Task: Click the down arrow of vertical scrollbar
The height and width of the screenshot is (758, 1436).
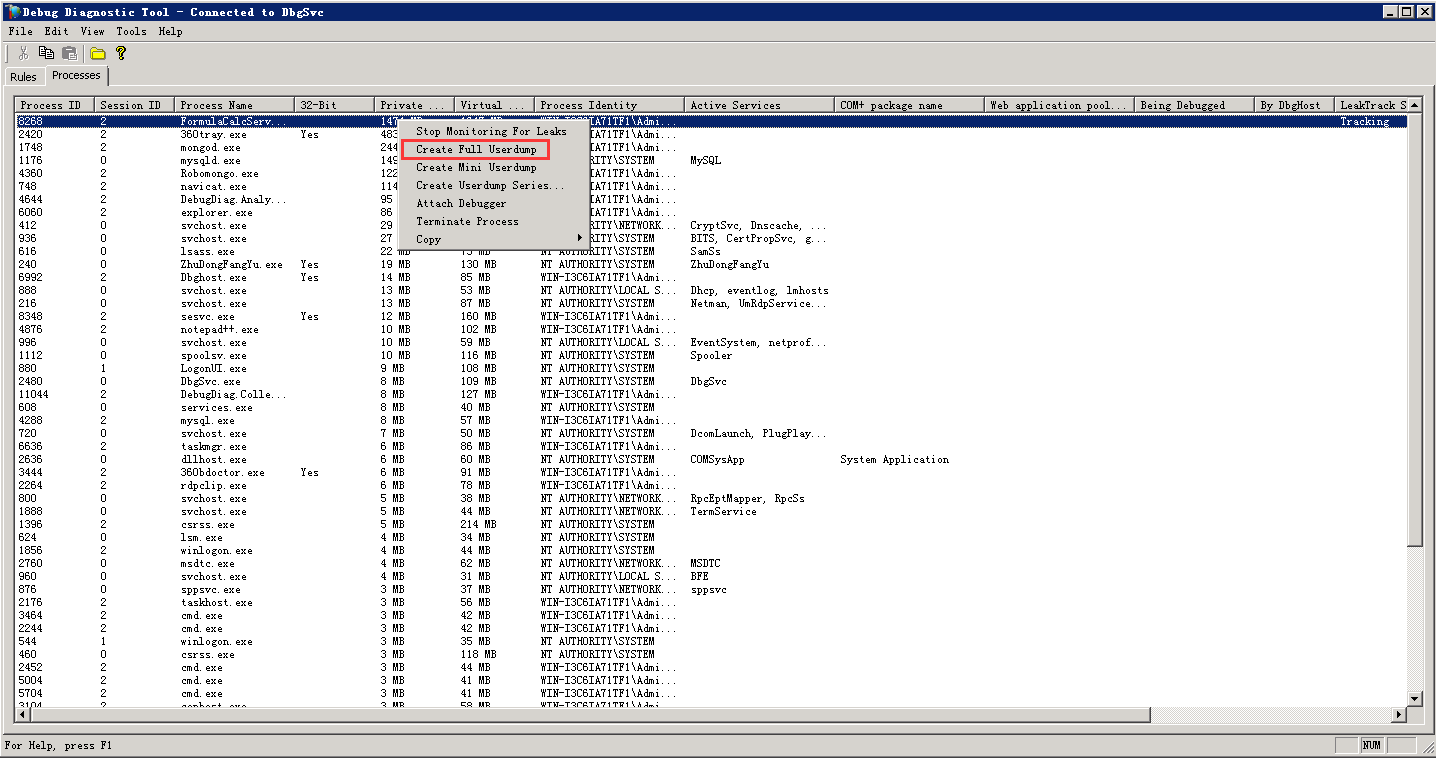Action: click(x=1414, y=698)
